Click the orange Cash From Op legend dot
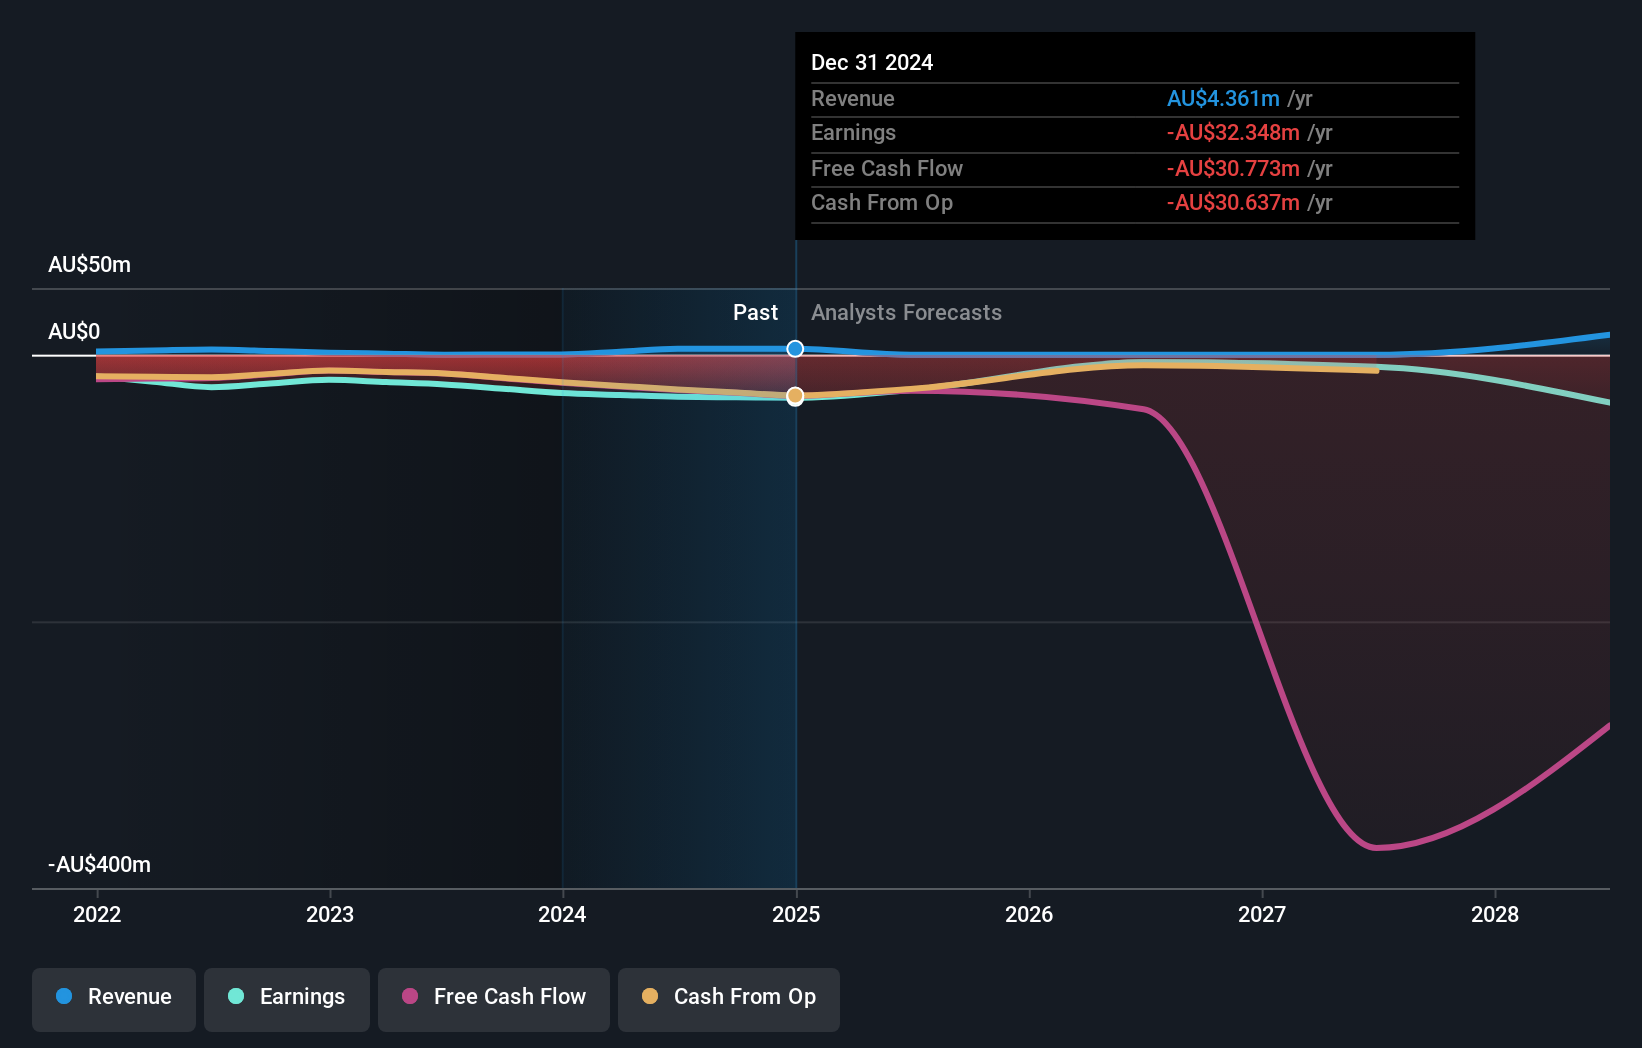 point(650,996)
